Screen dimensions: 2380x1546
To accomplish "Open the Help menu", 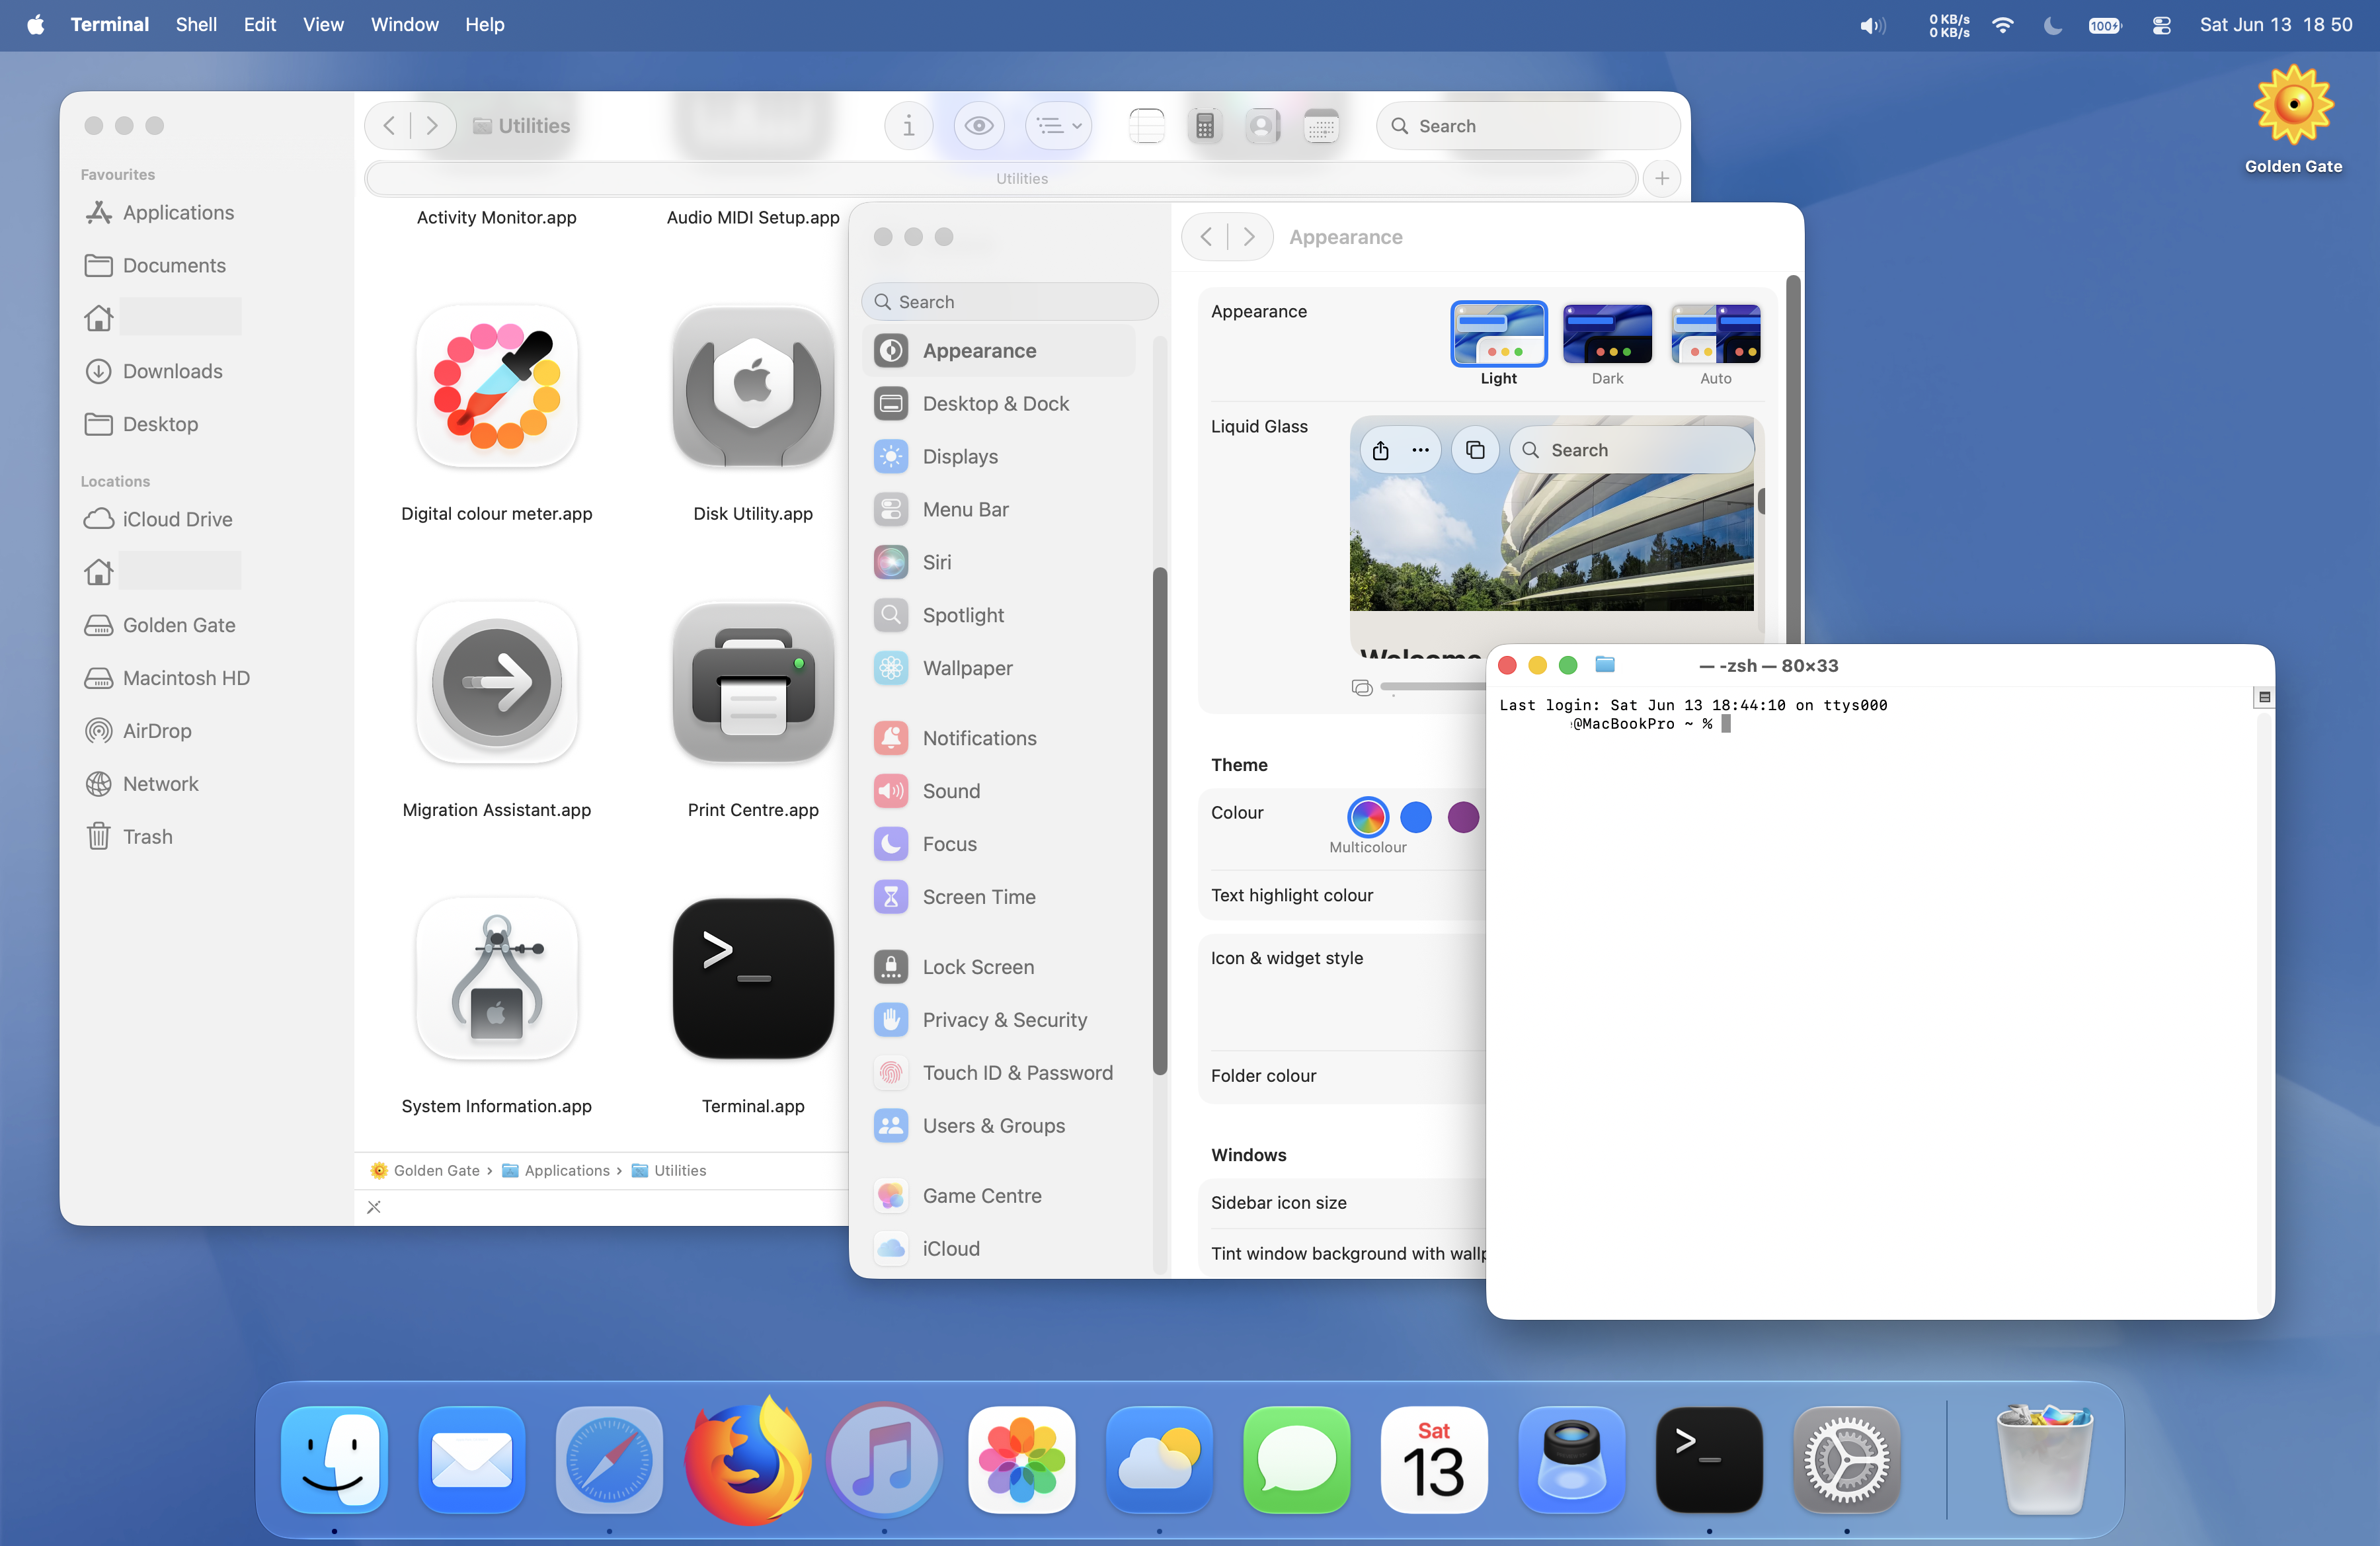I will 484,25.
